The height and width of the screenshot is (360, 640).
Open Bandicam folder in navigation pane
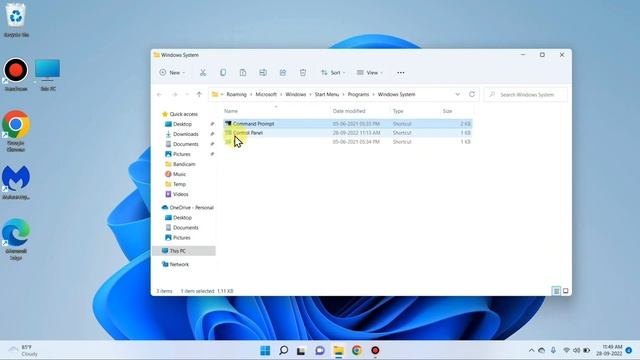click(x=180, y=164)
